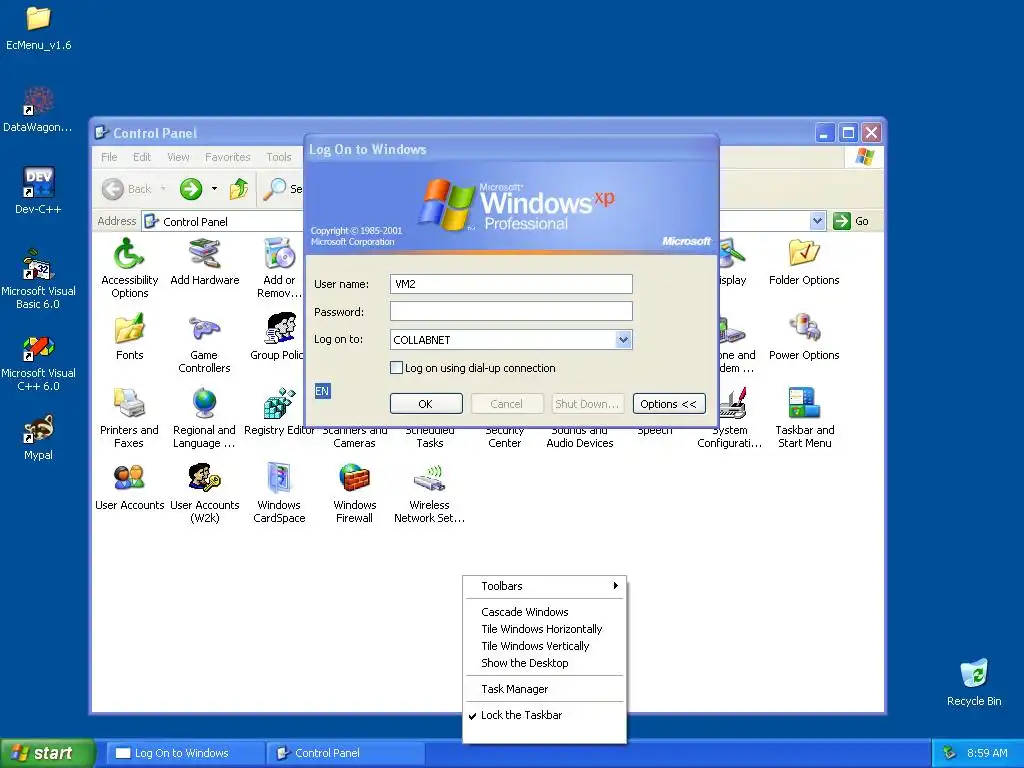Select the Recycle Bin icon
Screen dimensions: 1024x768
pyautogui.click(x=974, y=683)
